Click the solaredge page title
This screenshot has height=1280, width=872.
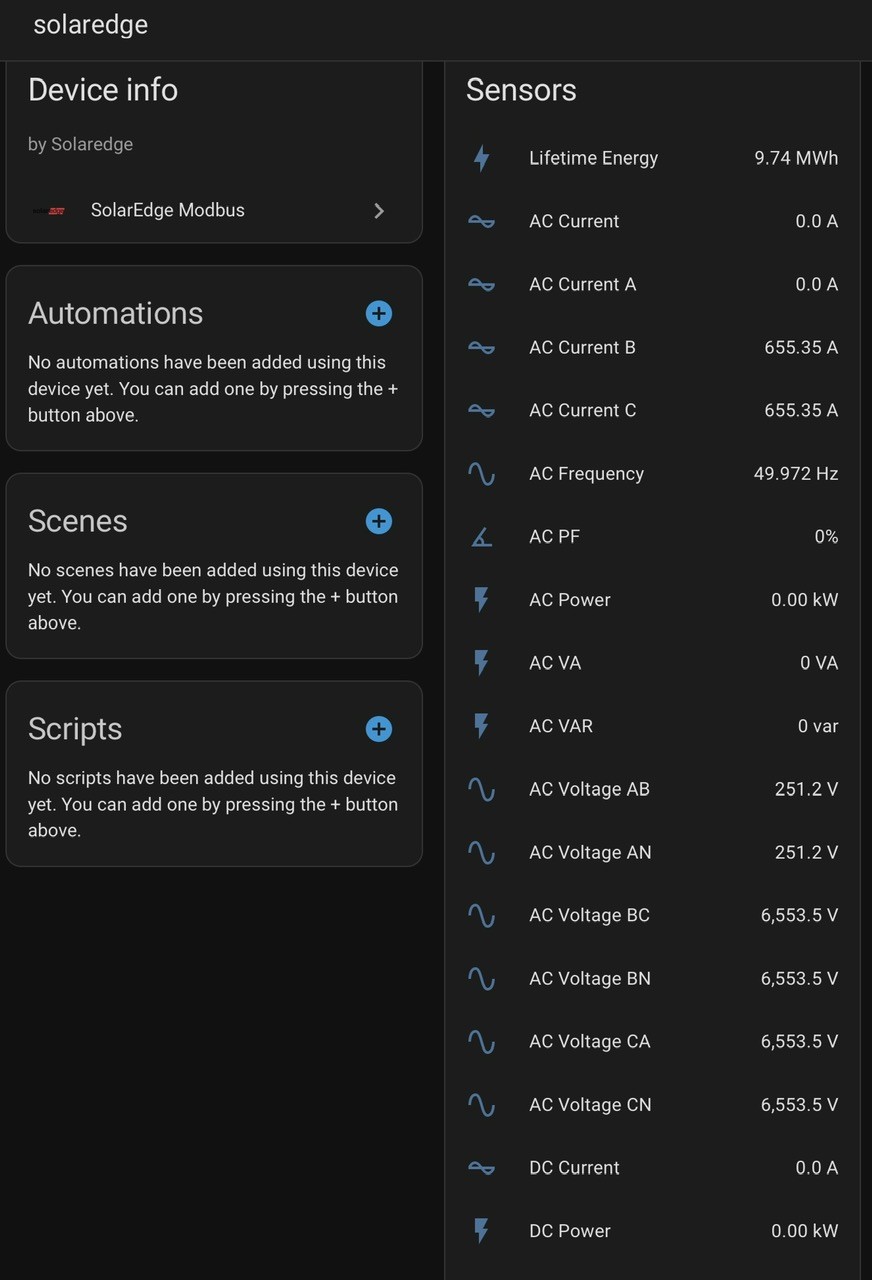point(91,25)
